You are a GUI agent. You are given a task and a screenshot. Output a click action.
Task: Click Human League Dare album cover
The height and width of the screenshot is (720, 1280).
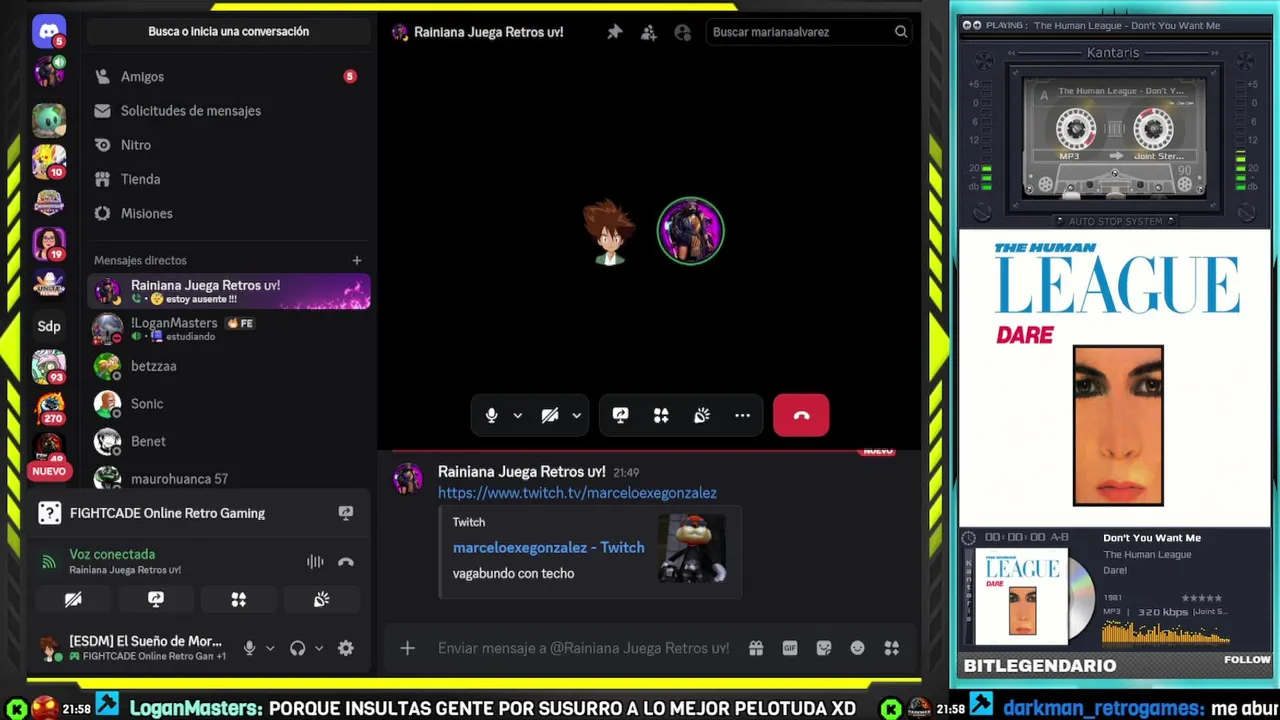[x=1115, y=378]
